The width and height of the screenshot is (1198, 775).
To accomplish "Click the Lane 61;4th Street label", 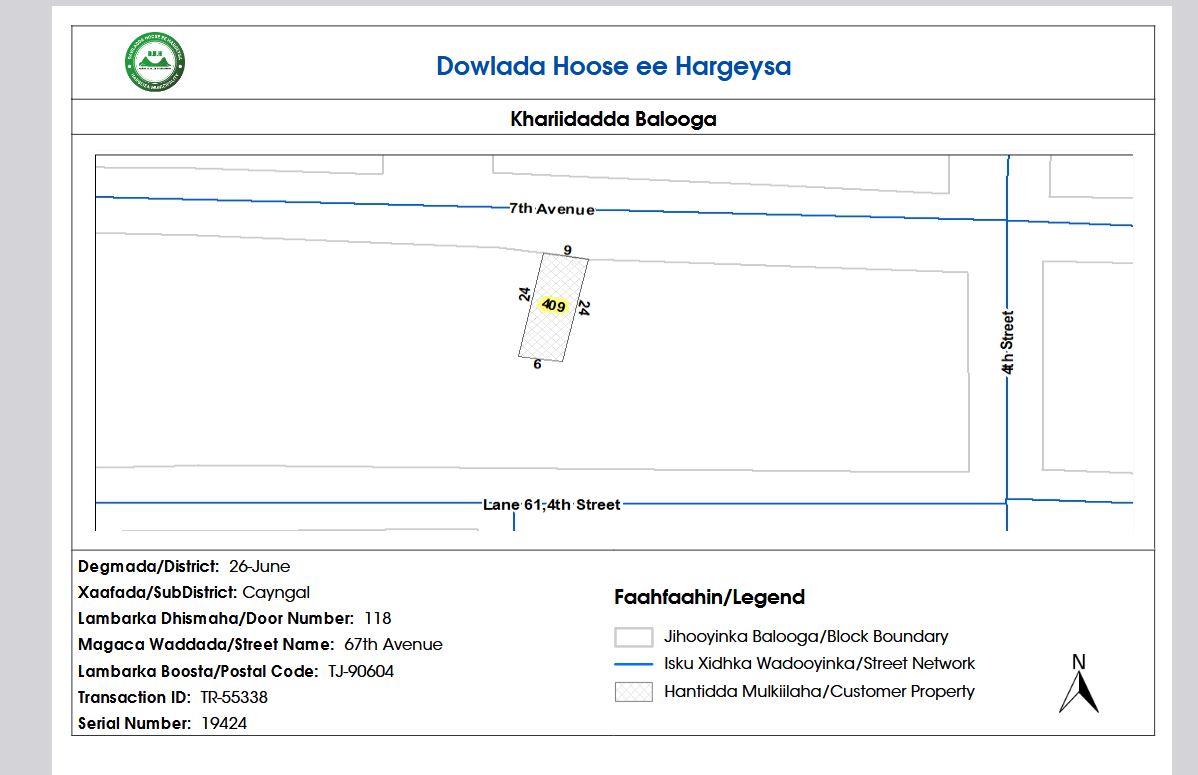I will tap(552, 504).
